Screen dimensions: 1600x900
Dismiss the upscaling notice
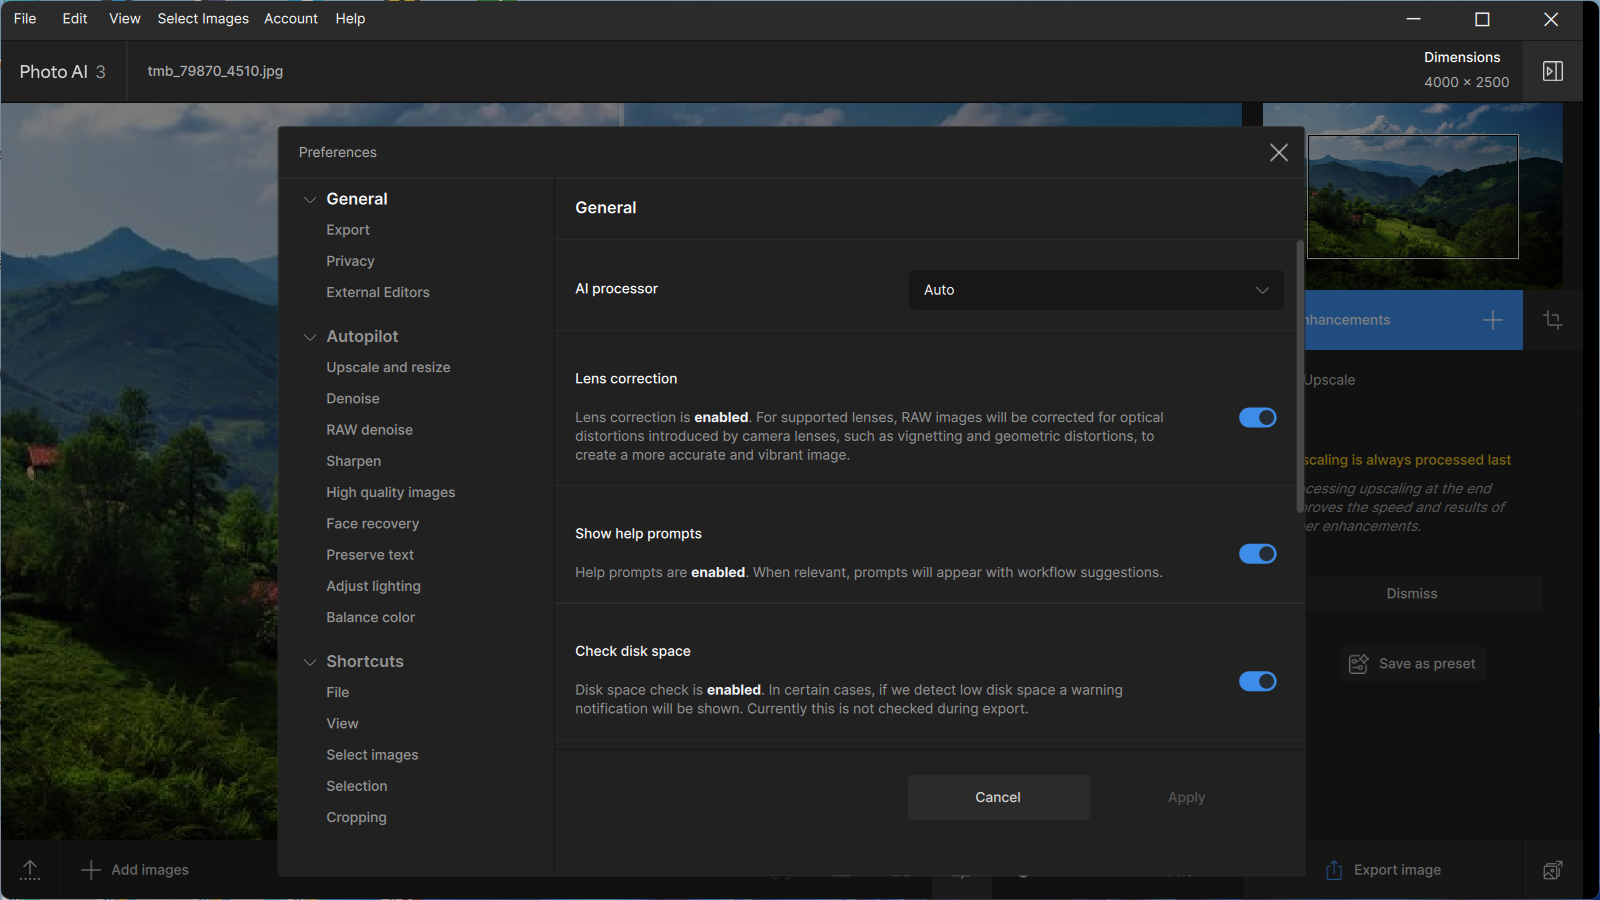1411,593
